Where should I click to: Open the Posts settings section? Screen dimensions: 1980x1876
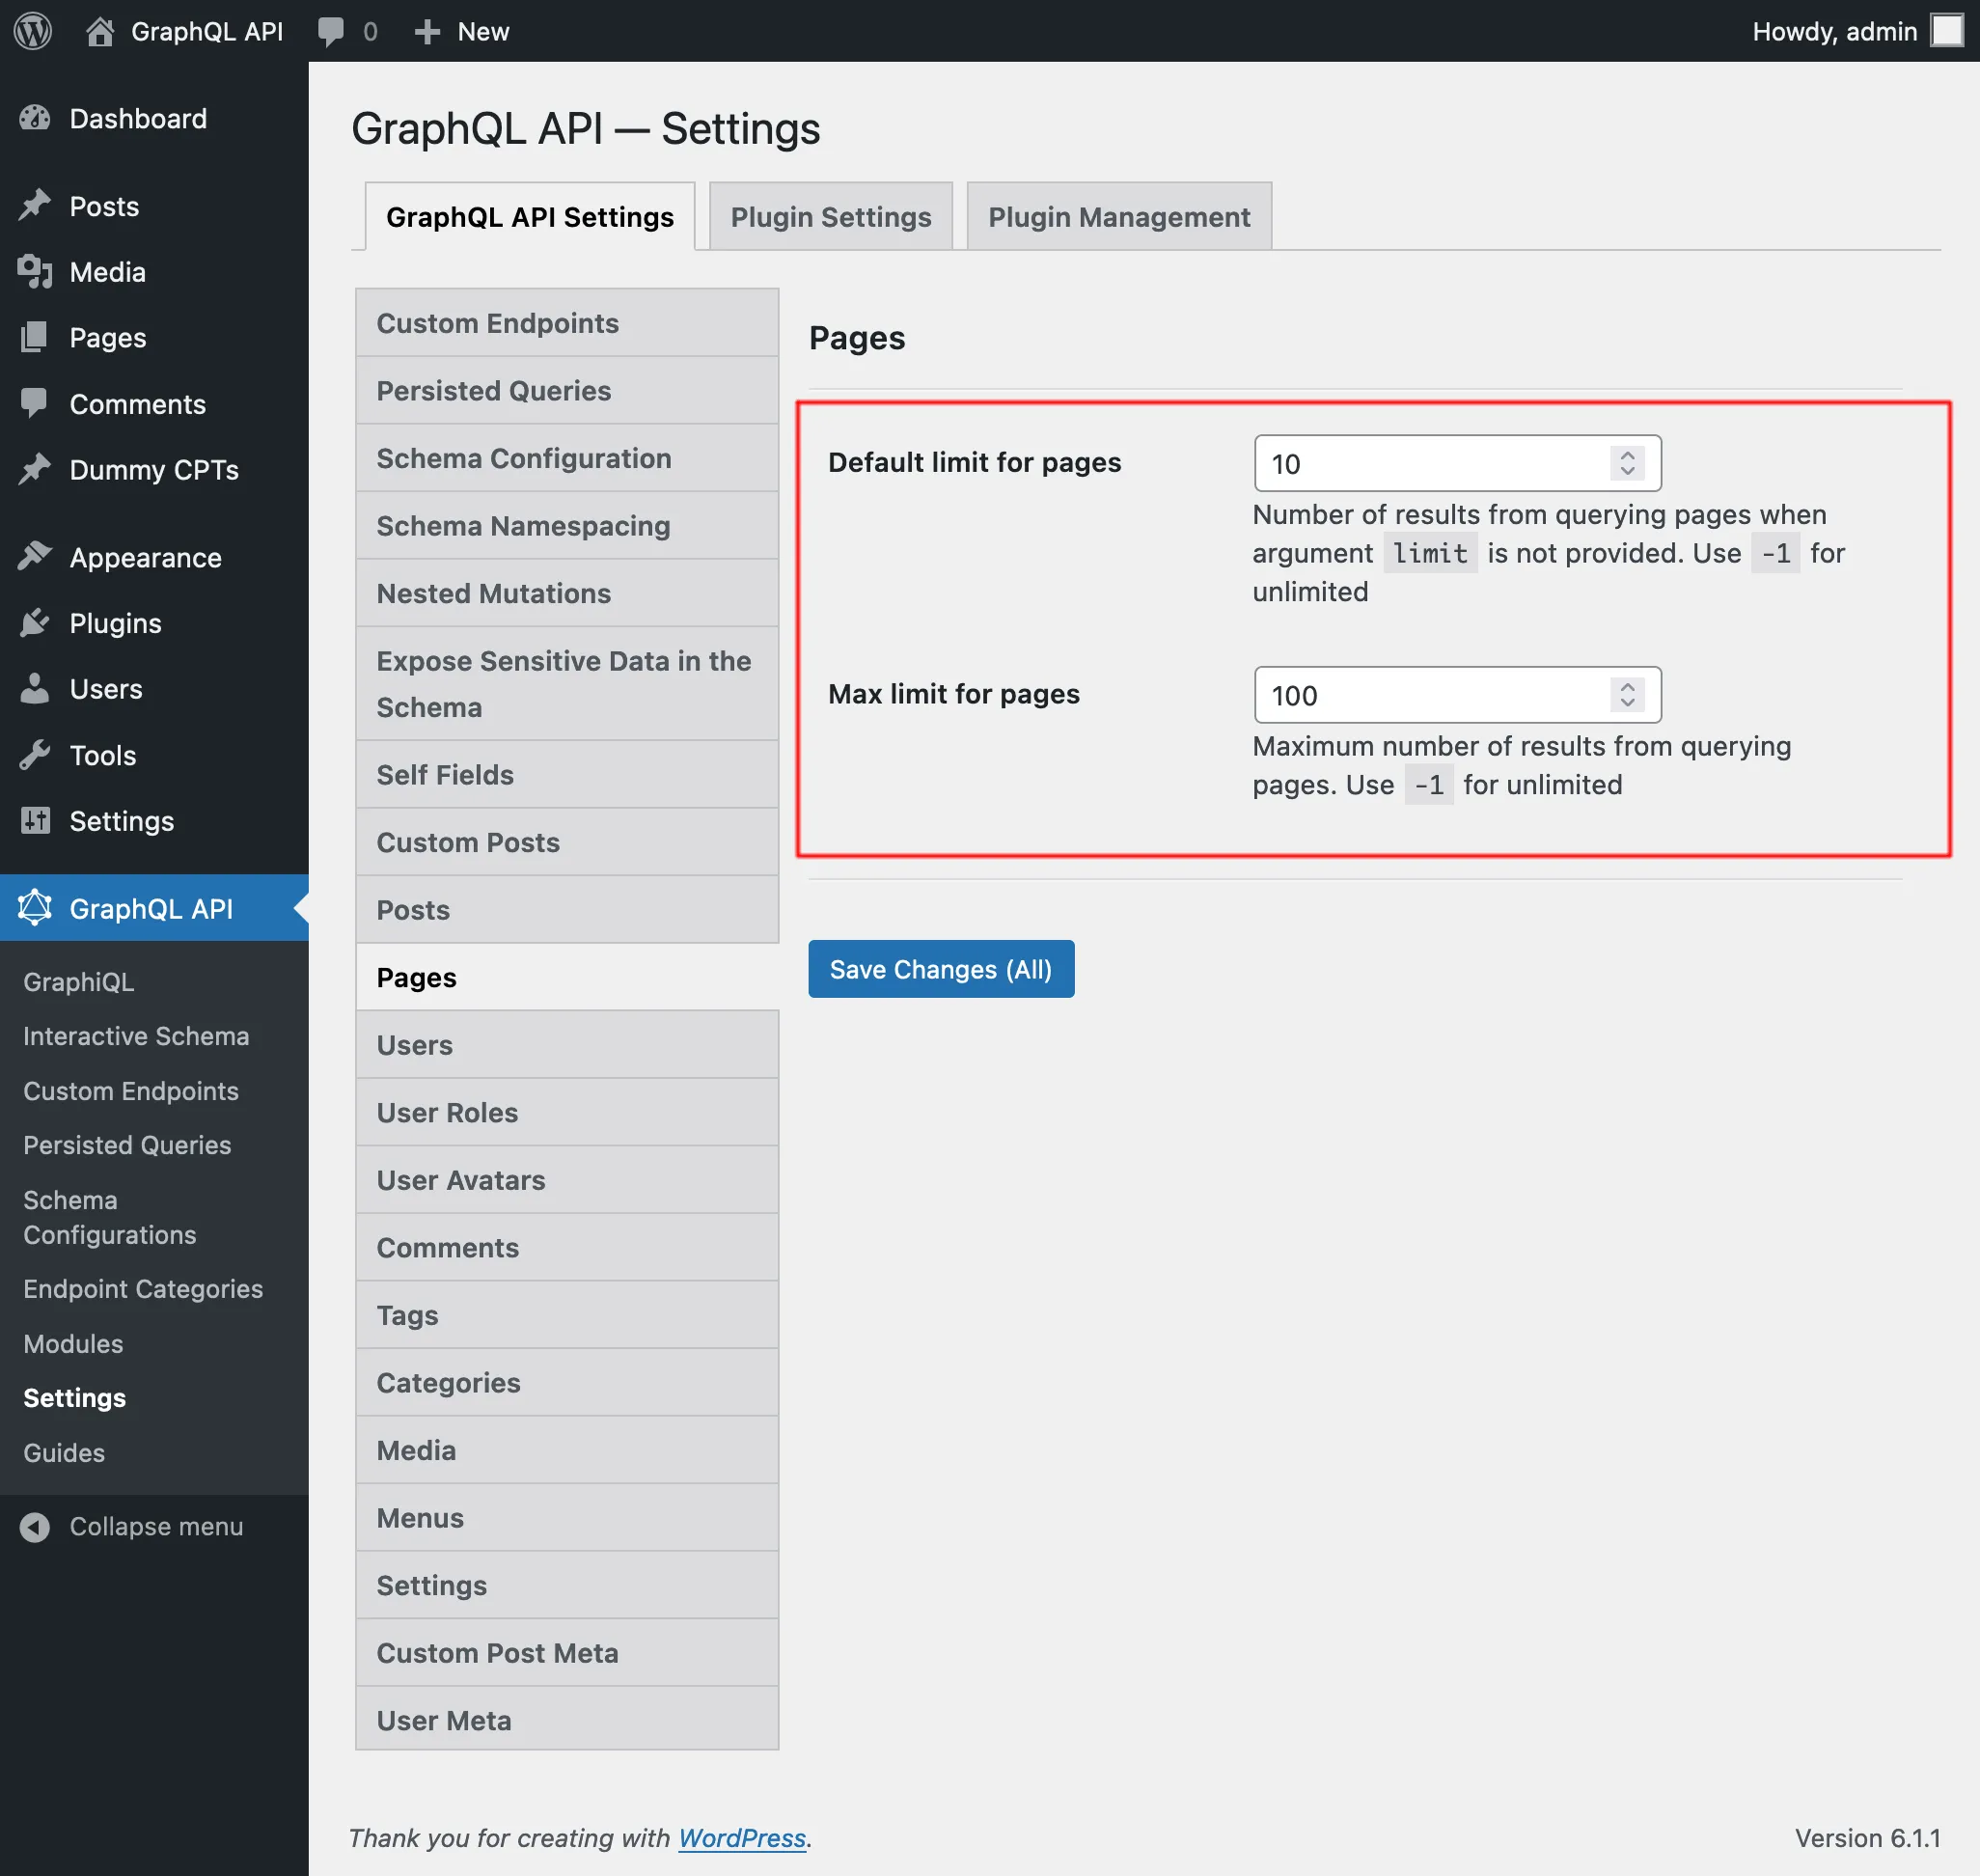(x=567, y=910)
